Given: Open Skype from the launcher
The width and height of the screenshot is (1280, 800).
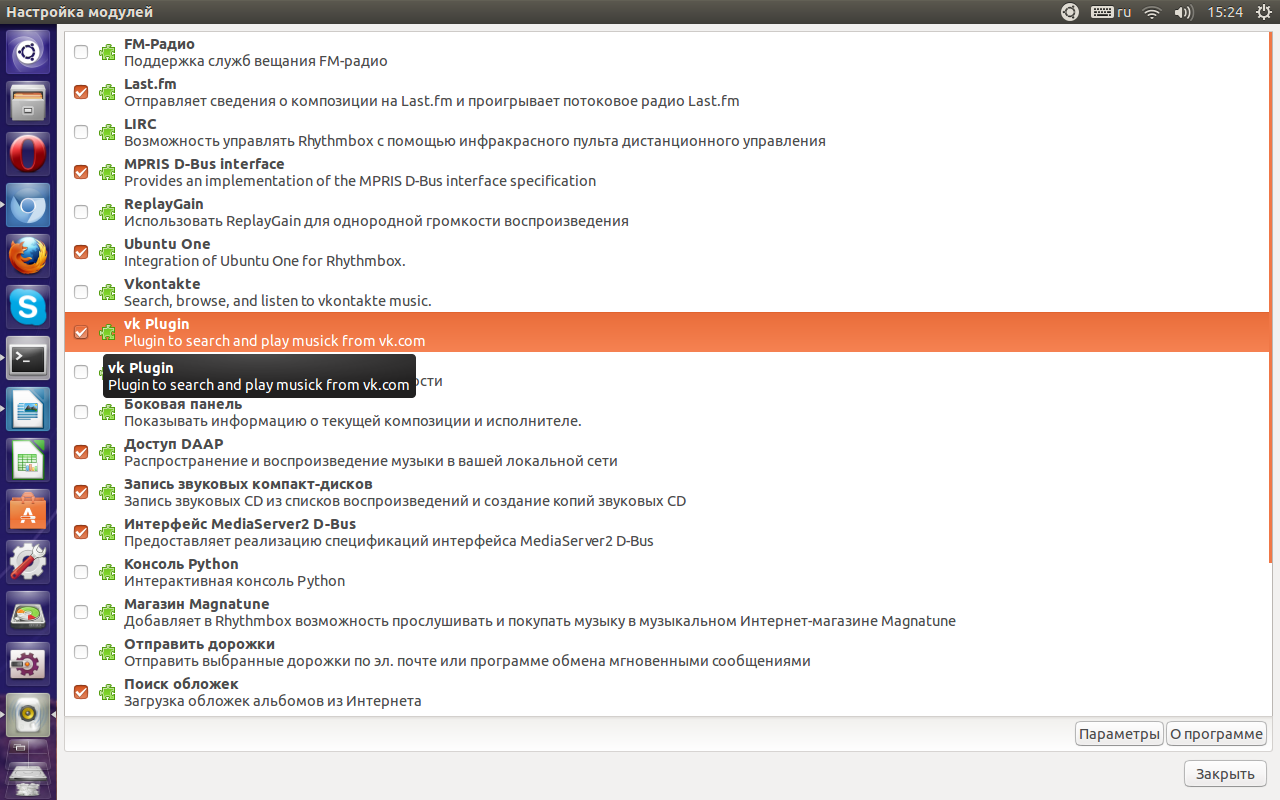Looking at the screenshot, I should coord(28,306).
